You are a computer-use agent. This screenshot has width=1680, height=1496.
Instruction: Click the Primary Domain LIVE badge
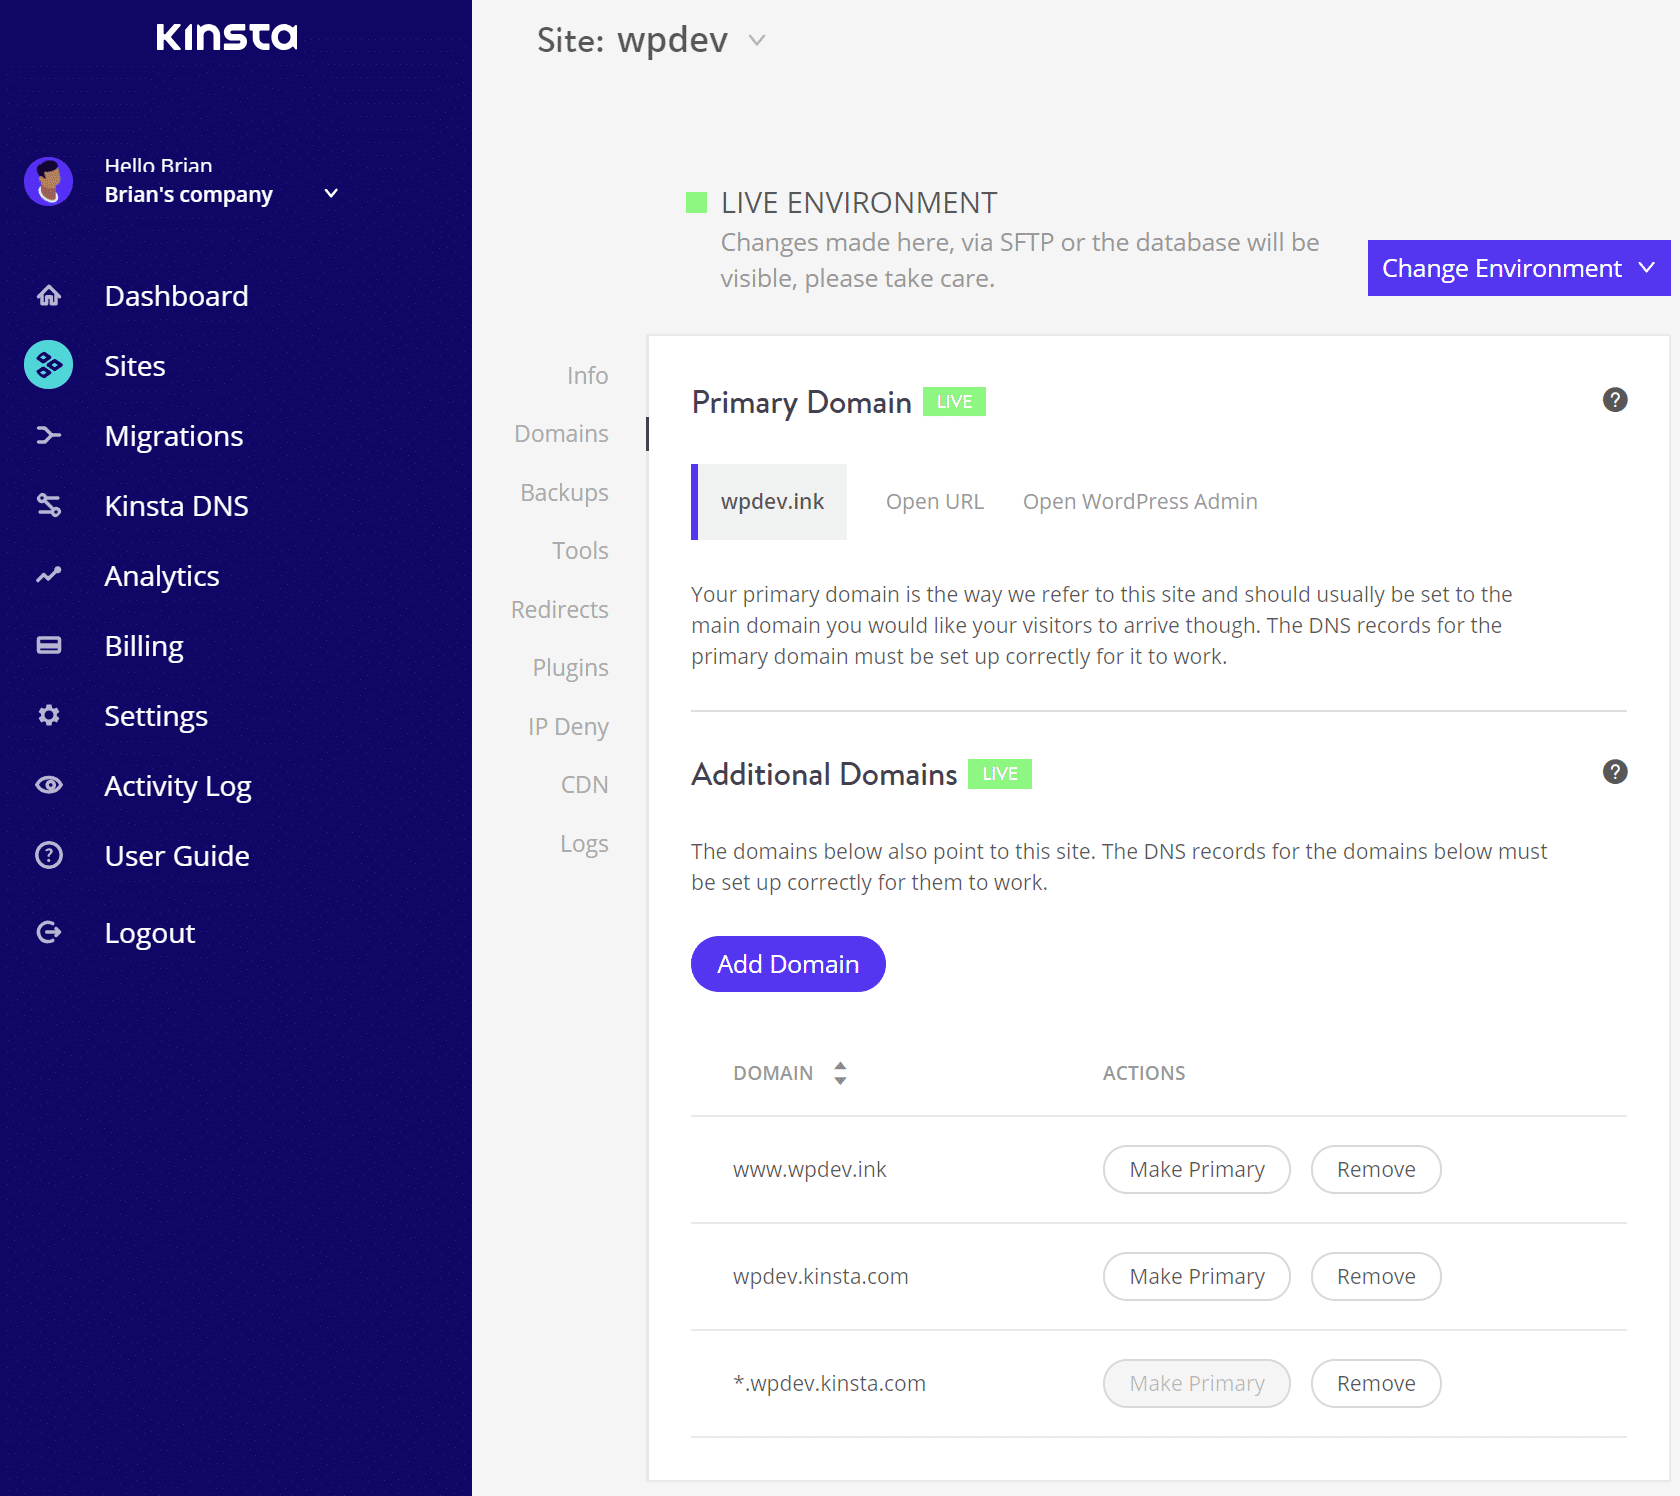tap(954, 401)
